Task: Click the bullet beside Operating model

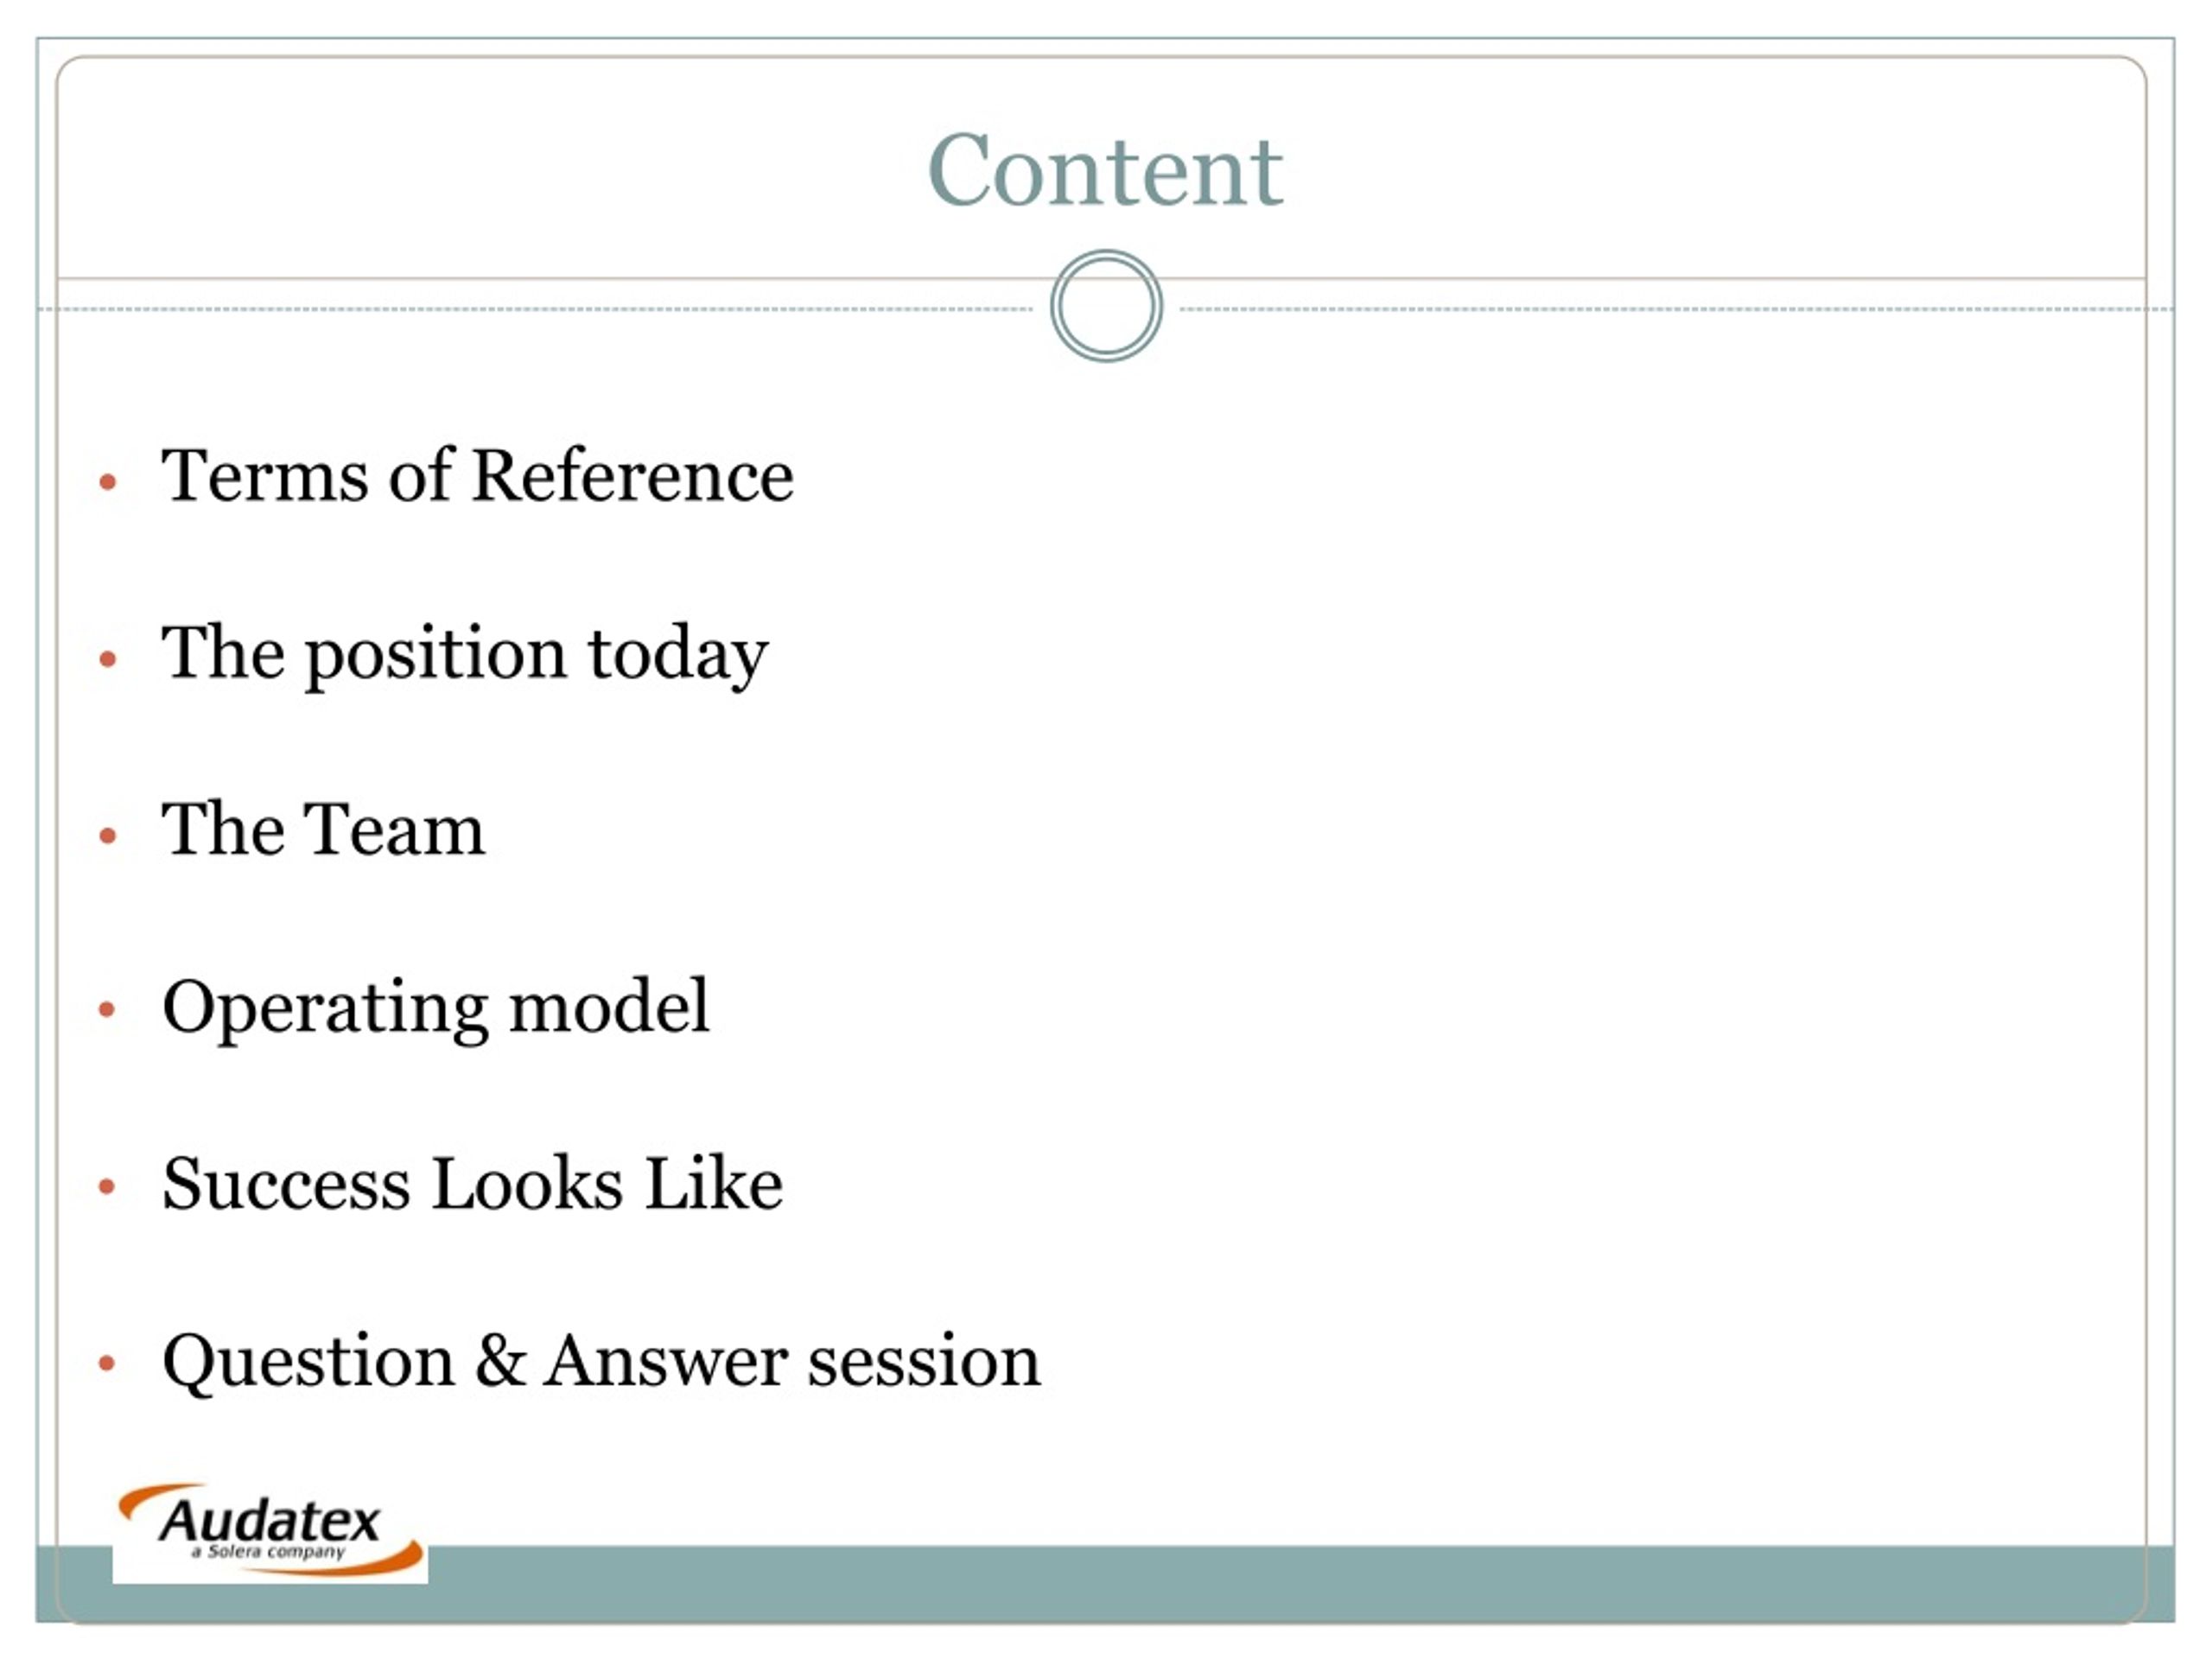Action: [x=108, y=1009]
